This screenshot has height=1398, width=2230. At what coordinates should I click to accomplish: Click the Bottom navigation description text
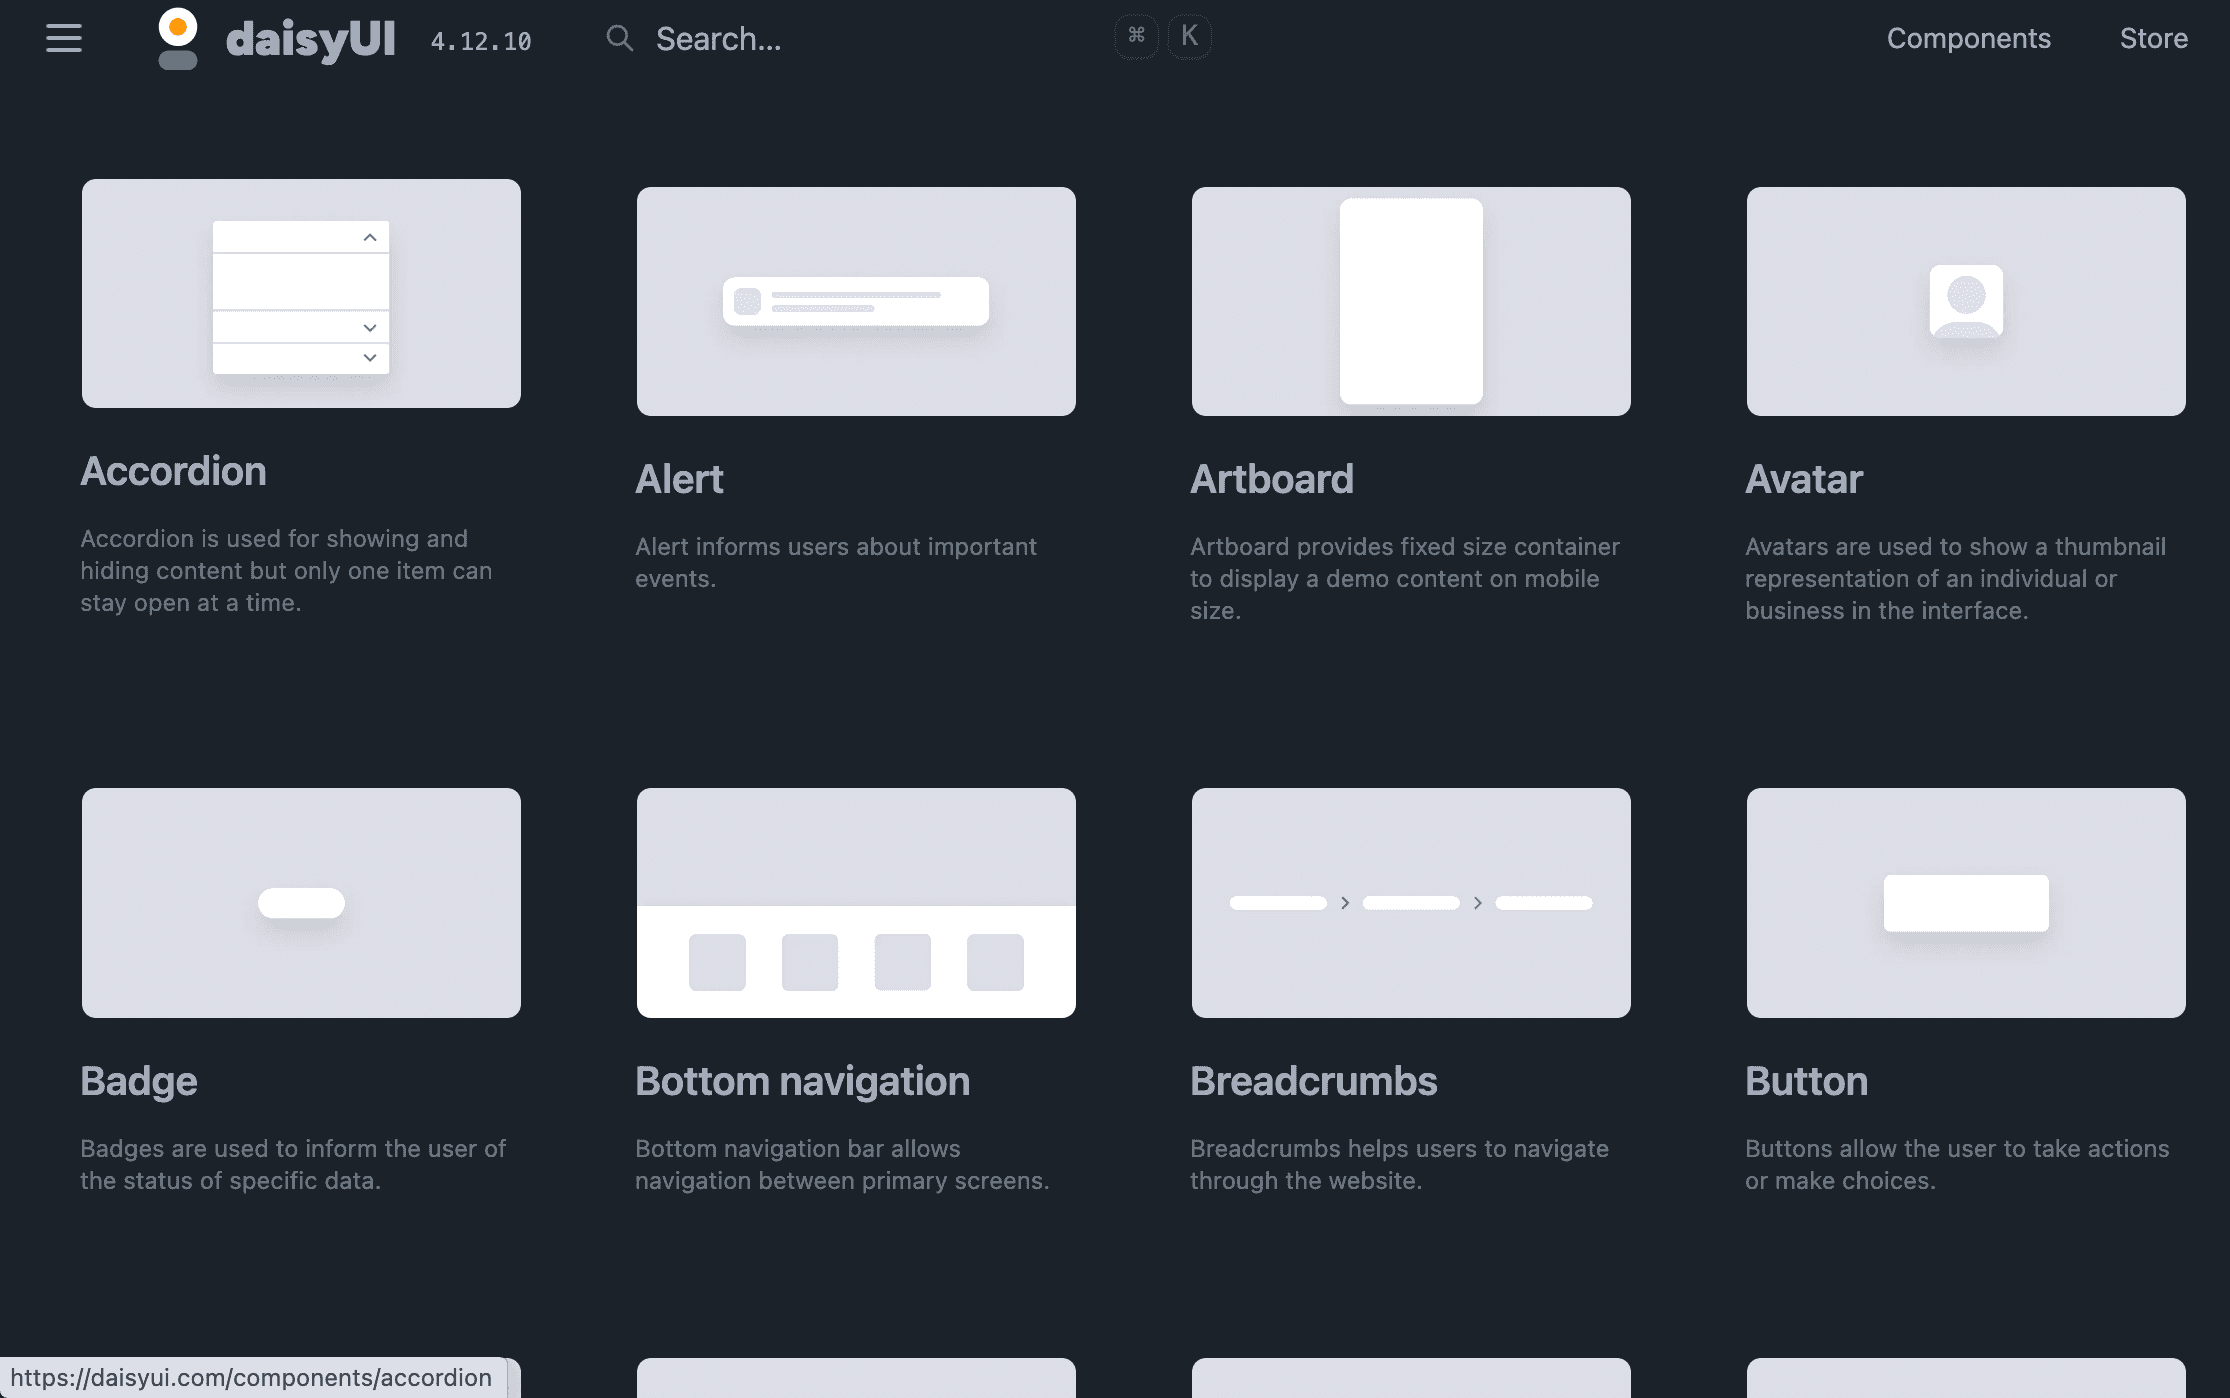(x=842, y=1165)
